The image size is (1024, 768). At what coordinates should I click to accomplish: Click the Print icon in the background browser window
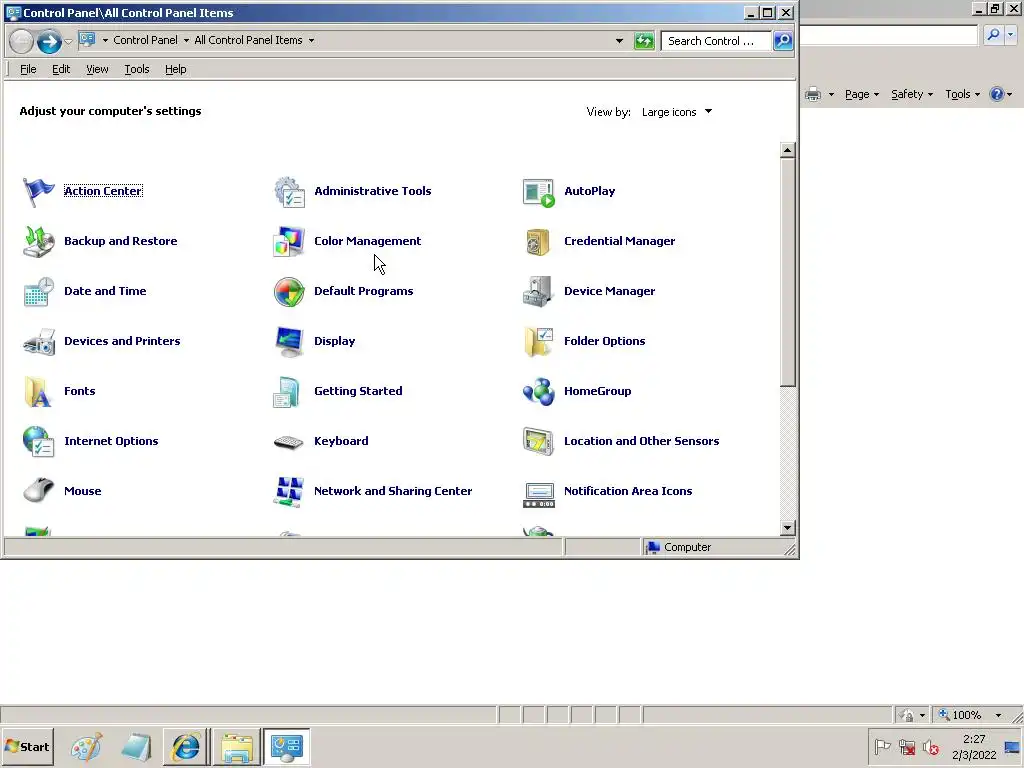coord(813,94)
